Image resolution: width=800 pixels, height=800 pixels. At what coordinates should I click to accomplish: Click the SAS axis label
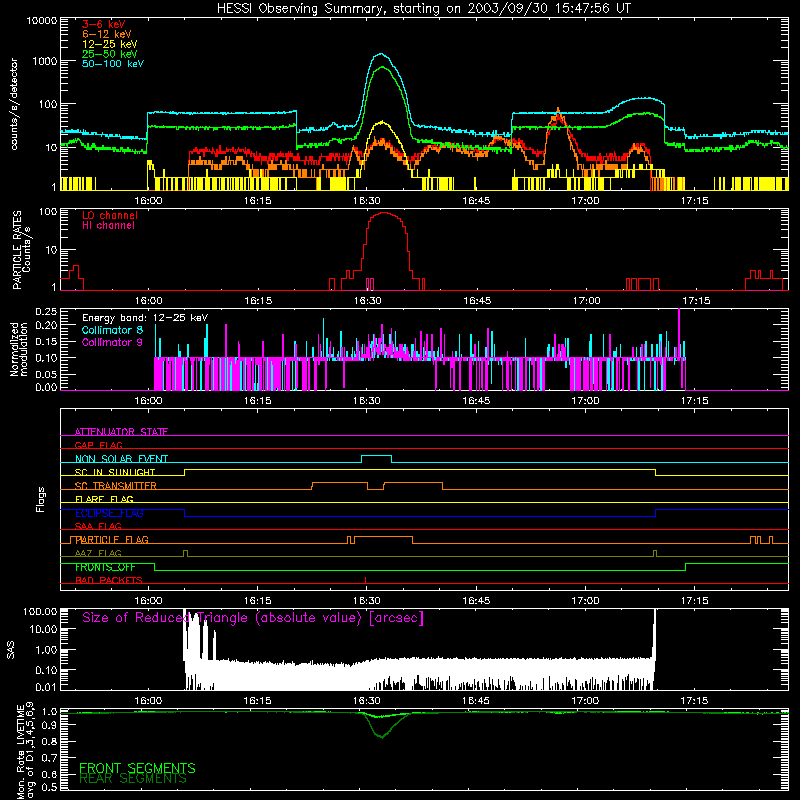(11, 650)
